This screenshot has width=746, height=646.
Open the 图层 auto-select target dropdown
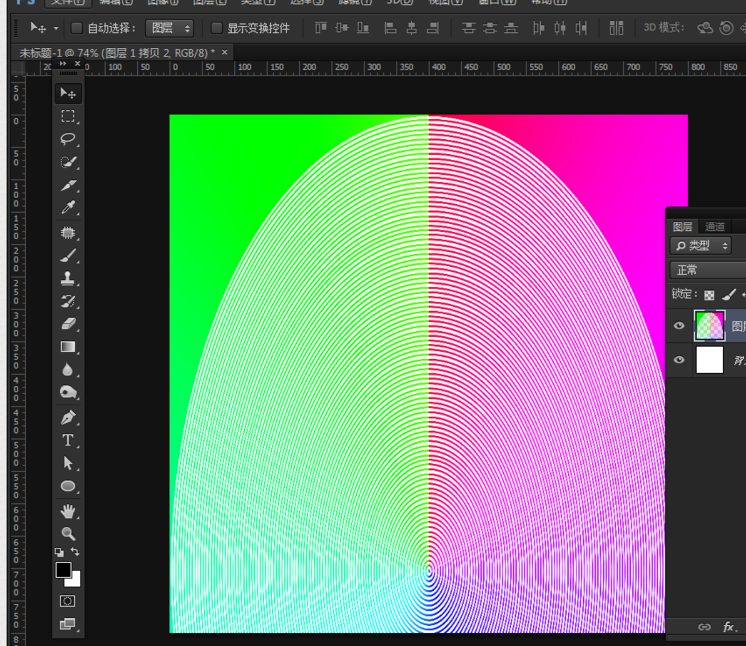(168, 28)
